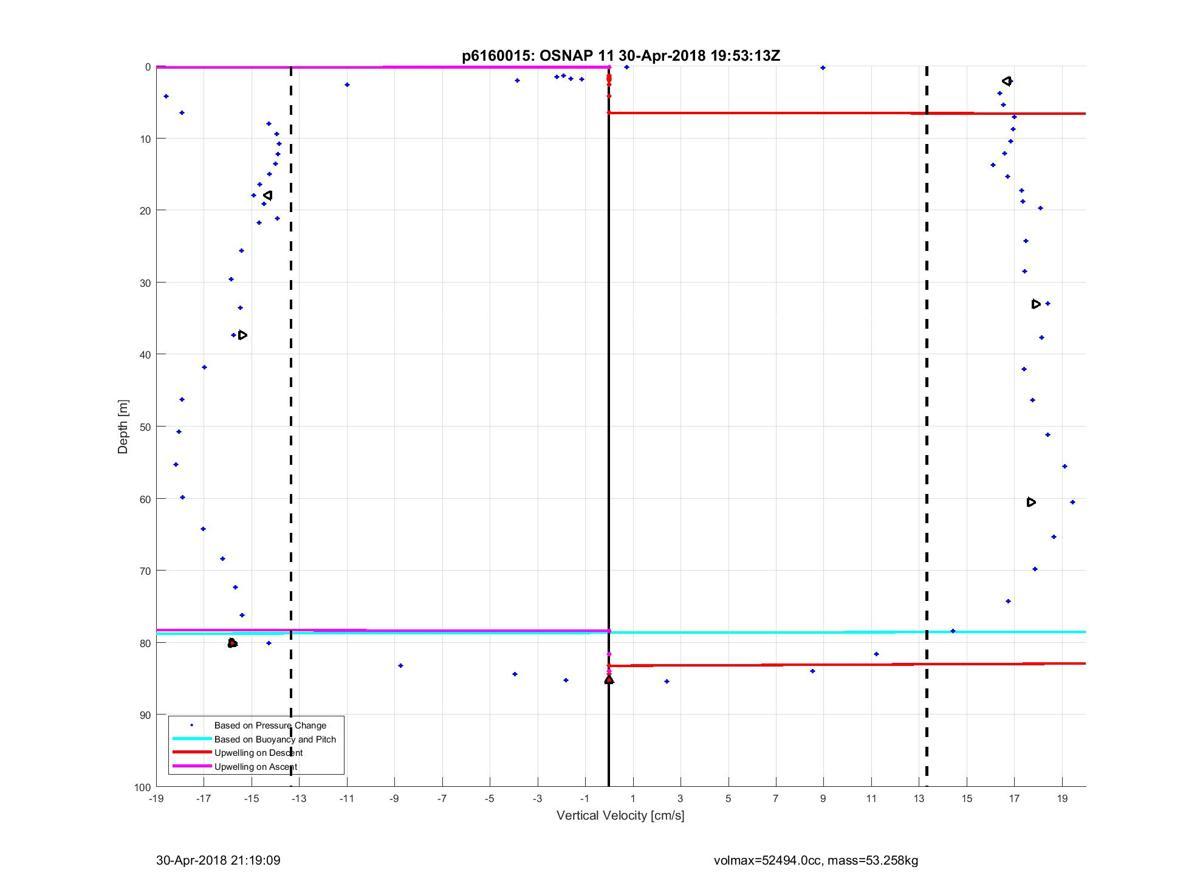The height and width of the screenshot is (885, 1200).
Task: Click x-axis tick label '-13'
Action: [299, 799]
